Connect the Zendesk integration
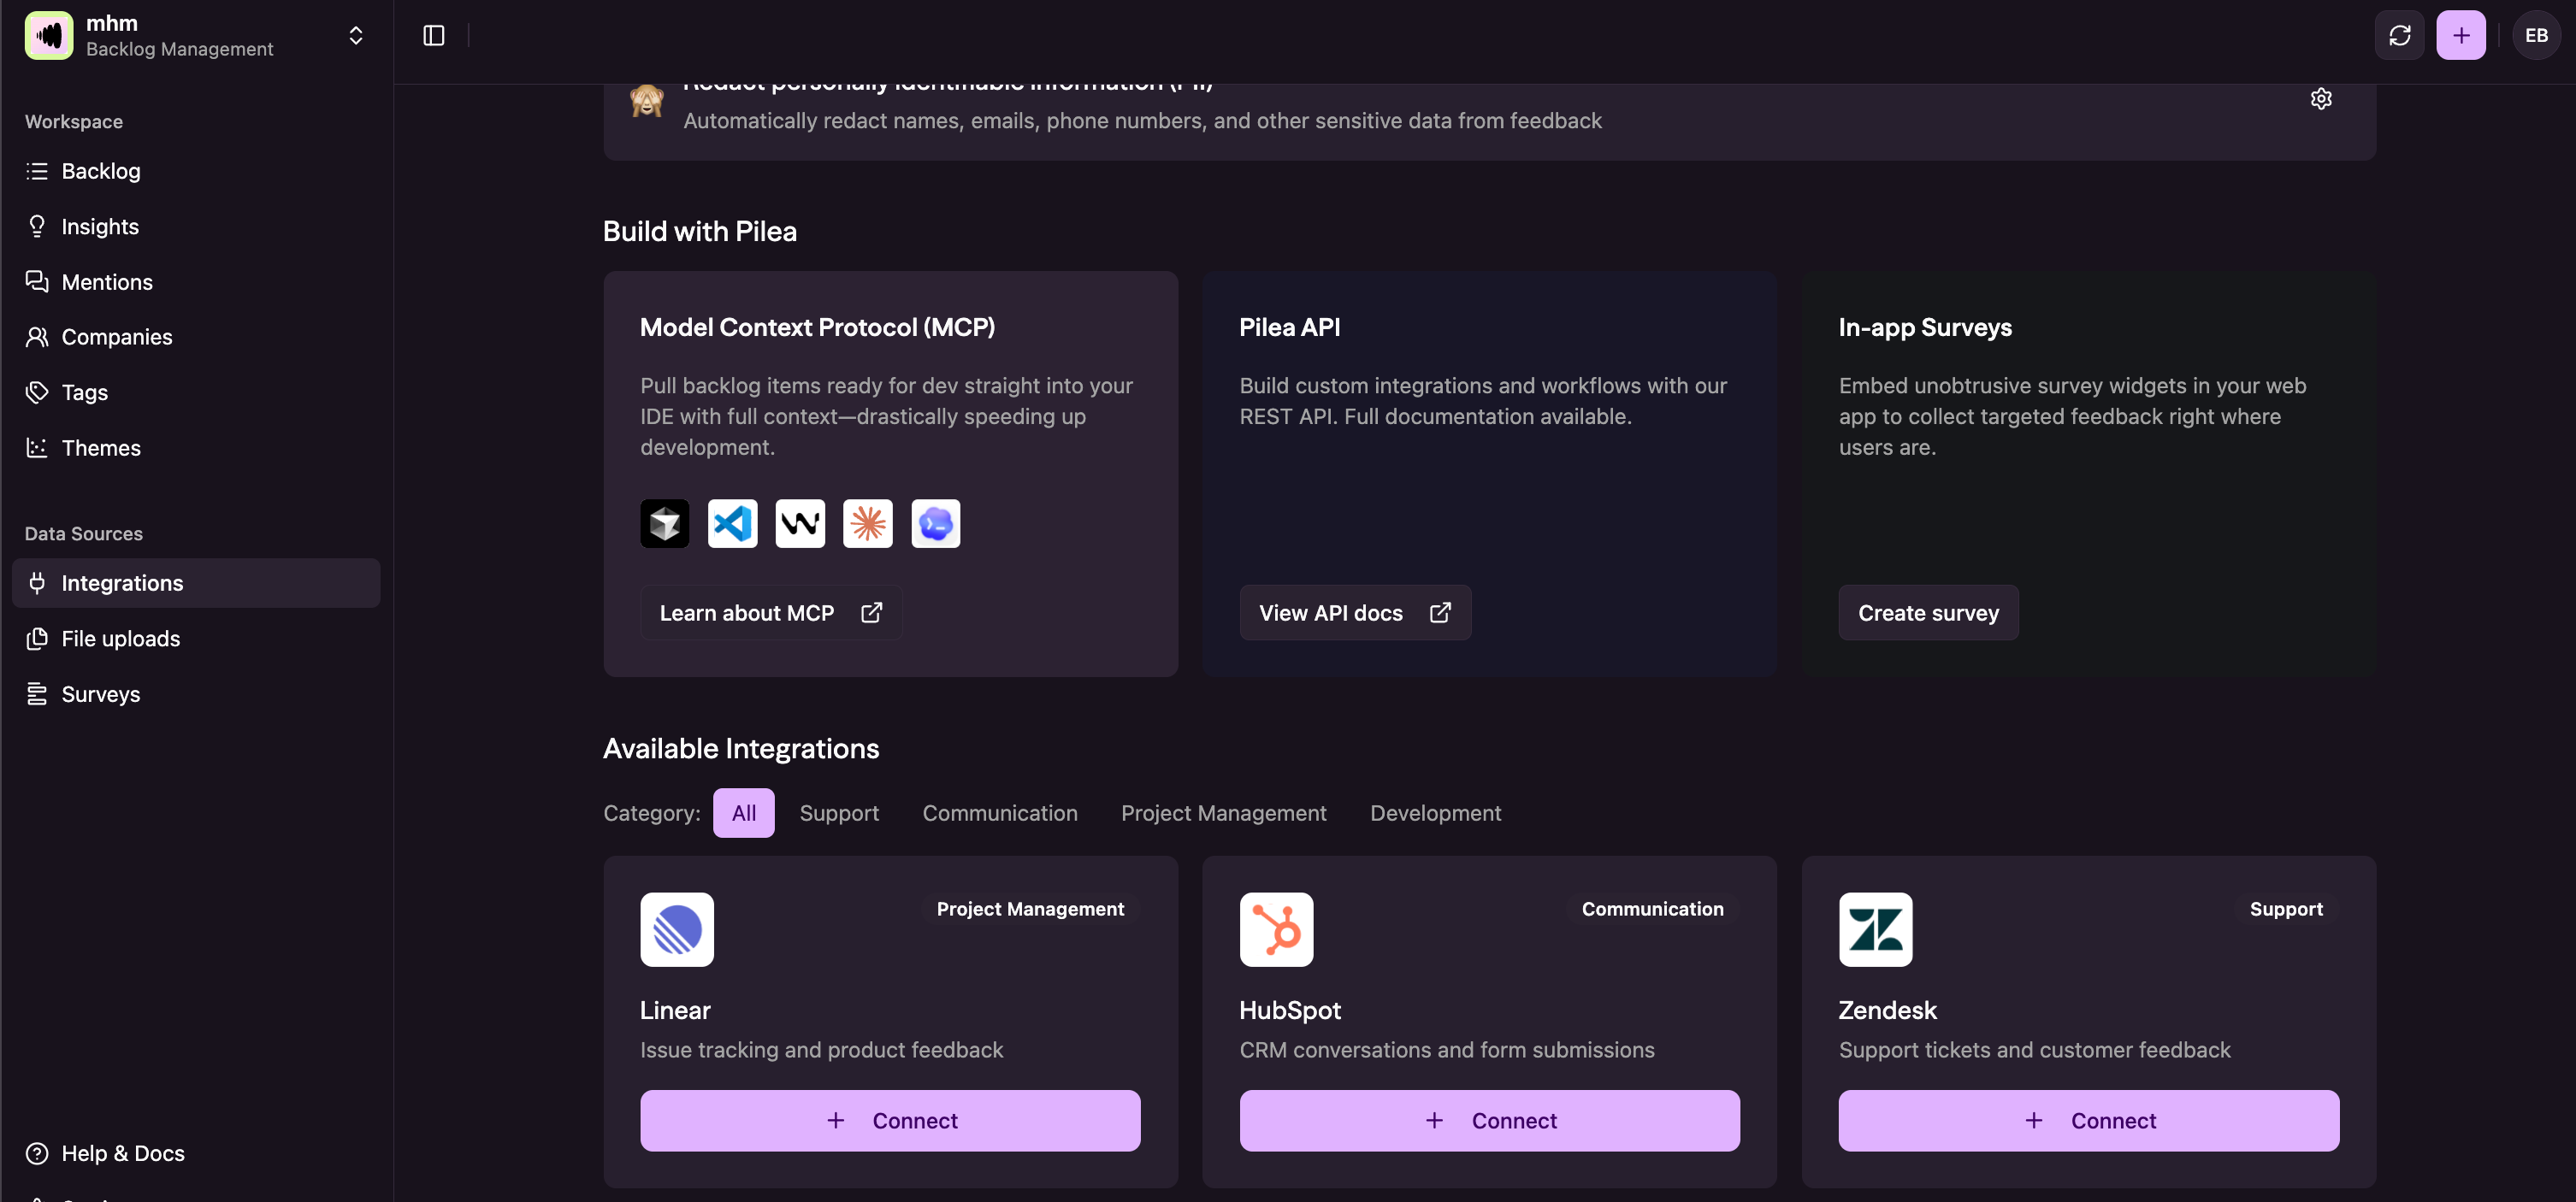Viewport: 2576px width, 1202px height. (2089, 1121)
